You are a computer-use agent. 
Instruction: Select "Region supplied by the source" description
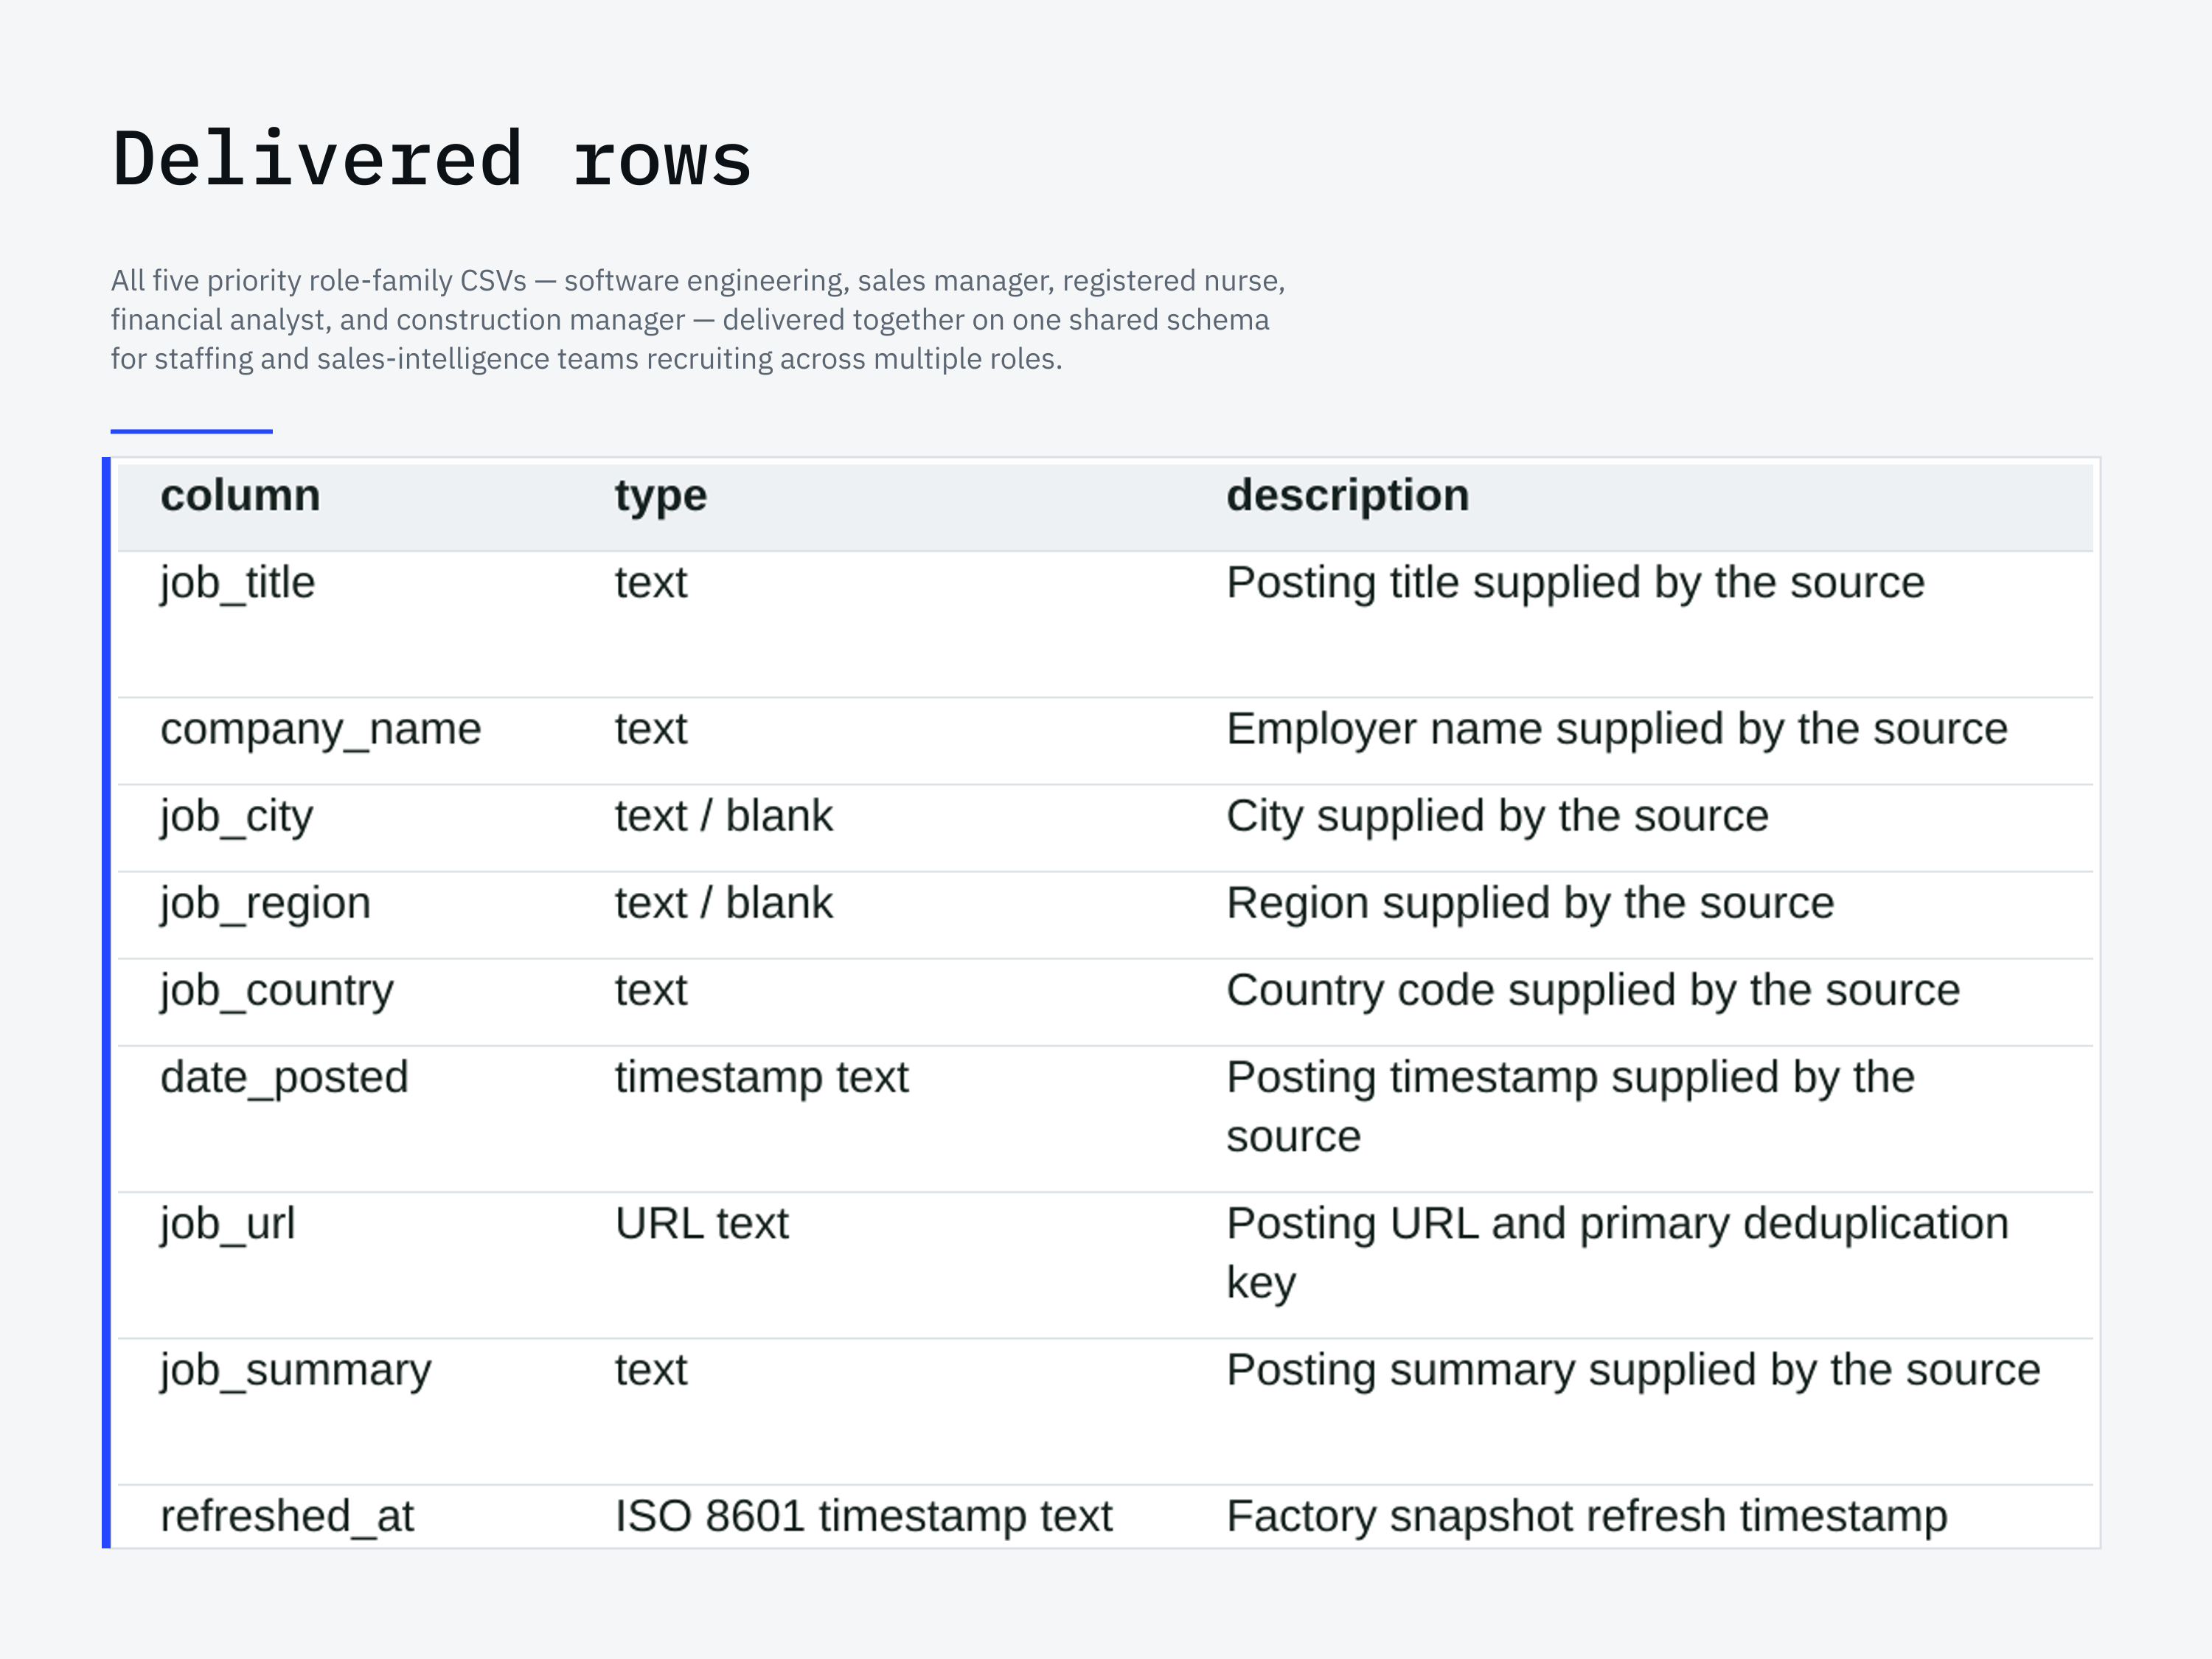pos(1530,904)
